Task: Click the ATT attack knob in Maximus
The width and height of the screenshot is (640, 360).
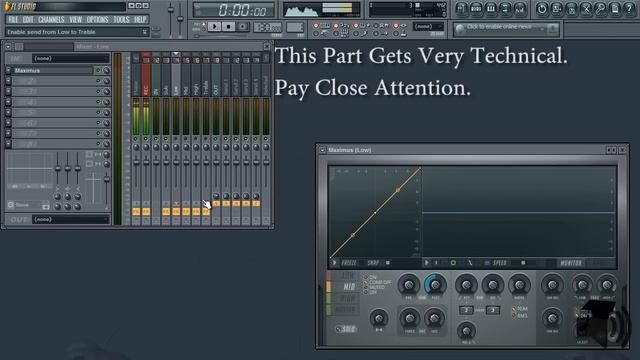Action: 466,285
